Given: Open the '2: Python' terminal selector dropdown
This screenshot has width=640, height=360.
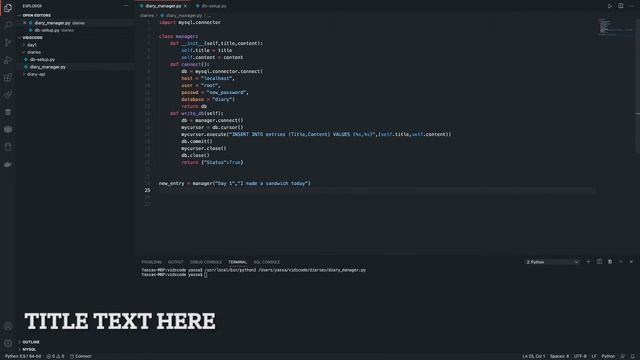Looking at the screenshot, I should [x=552, y=262].
